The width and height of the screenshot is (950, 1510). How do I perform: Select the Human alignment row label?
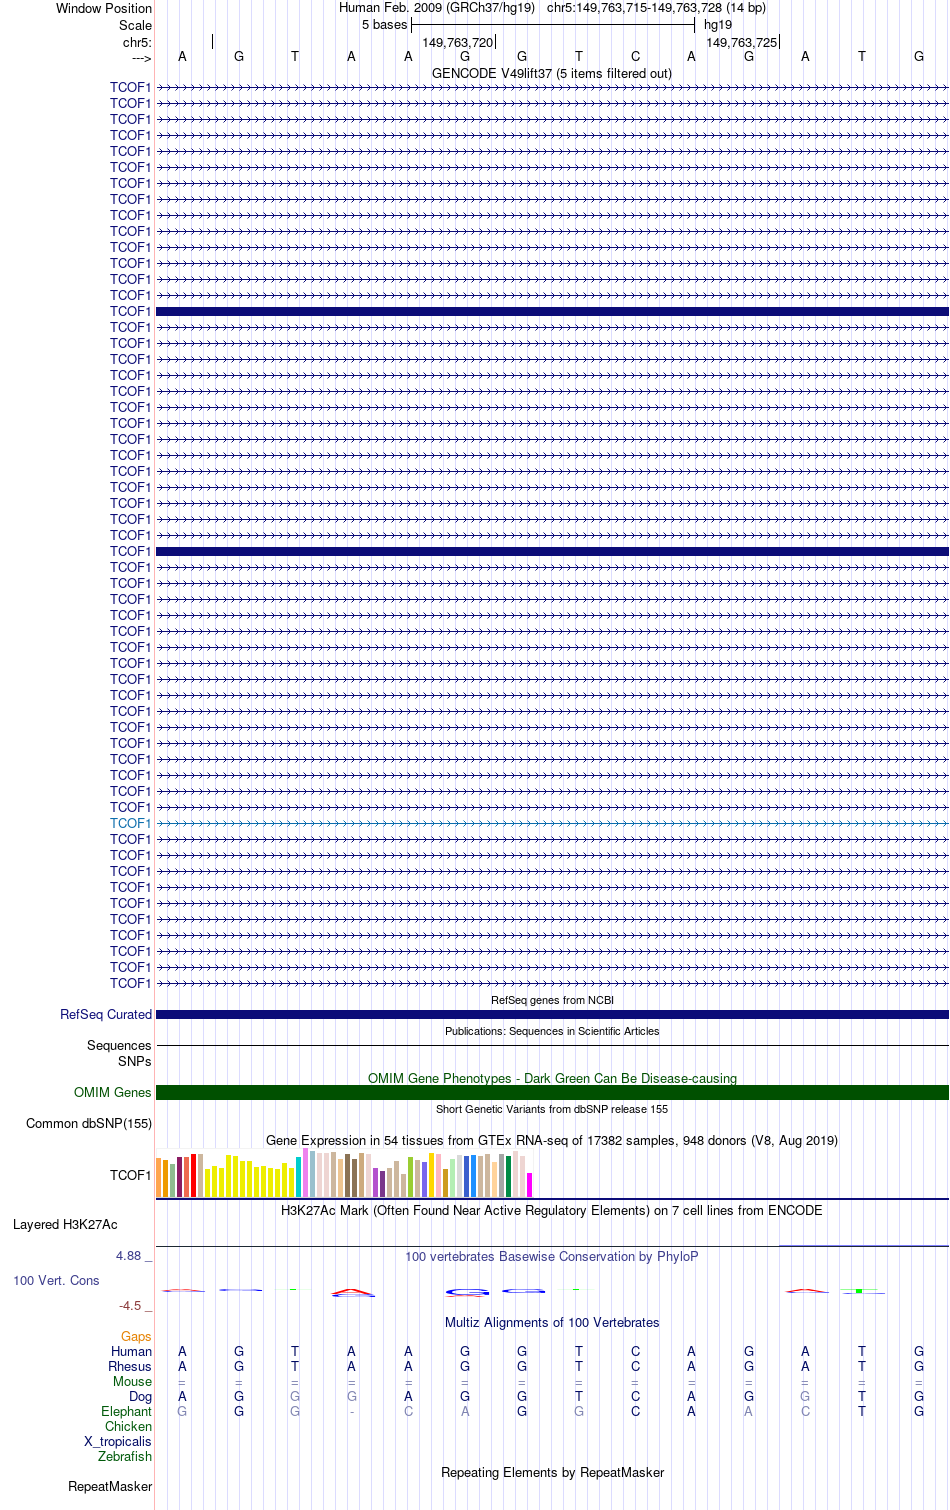131,1351
